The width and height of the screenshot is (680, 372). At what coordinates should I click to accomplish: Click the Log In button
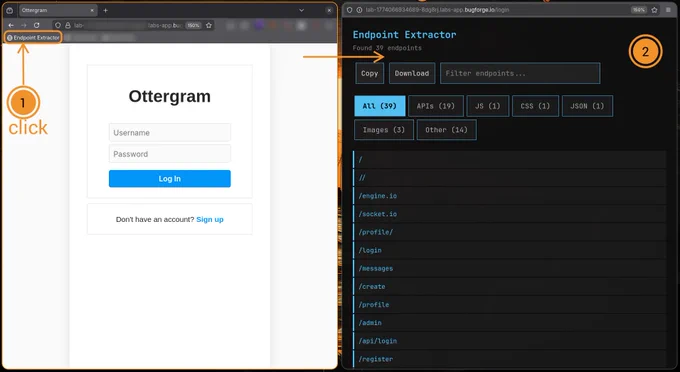(170, 179)
